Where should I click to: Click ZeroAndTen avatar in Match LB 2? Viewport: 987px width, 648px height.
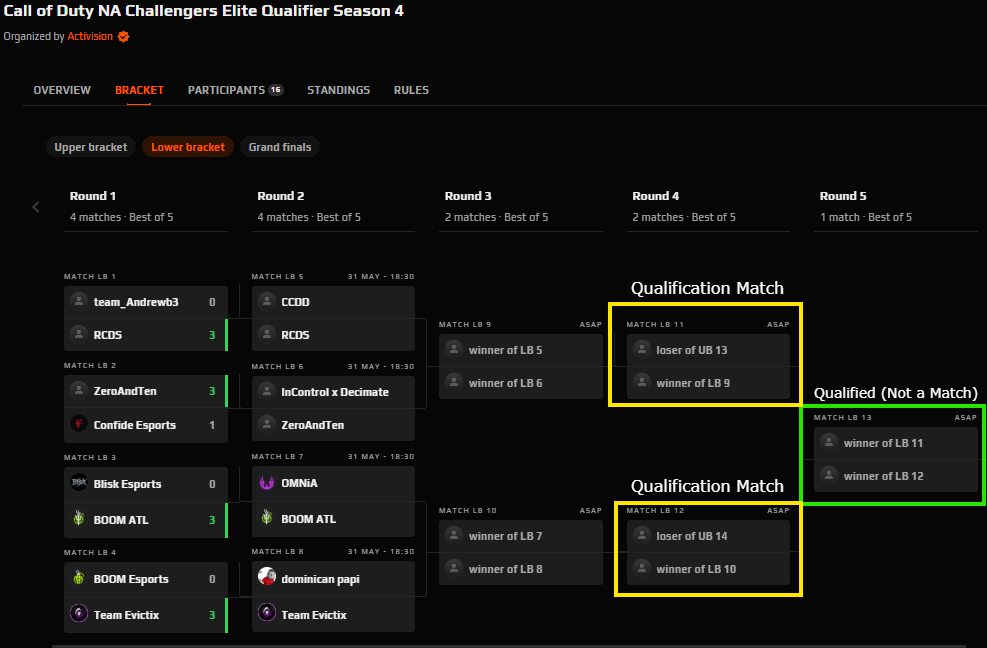click(x=79, y=390)
